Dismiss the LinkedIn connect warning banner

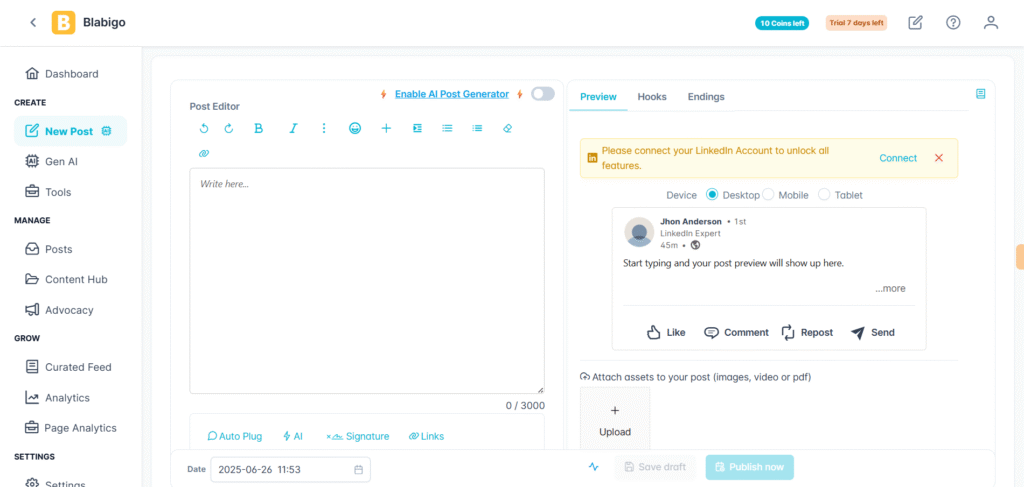(x=939, y=158)
